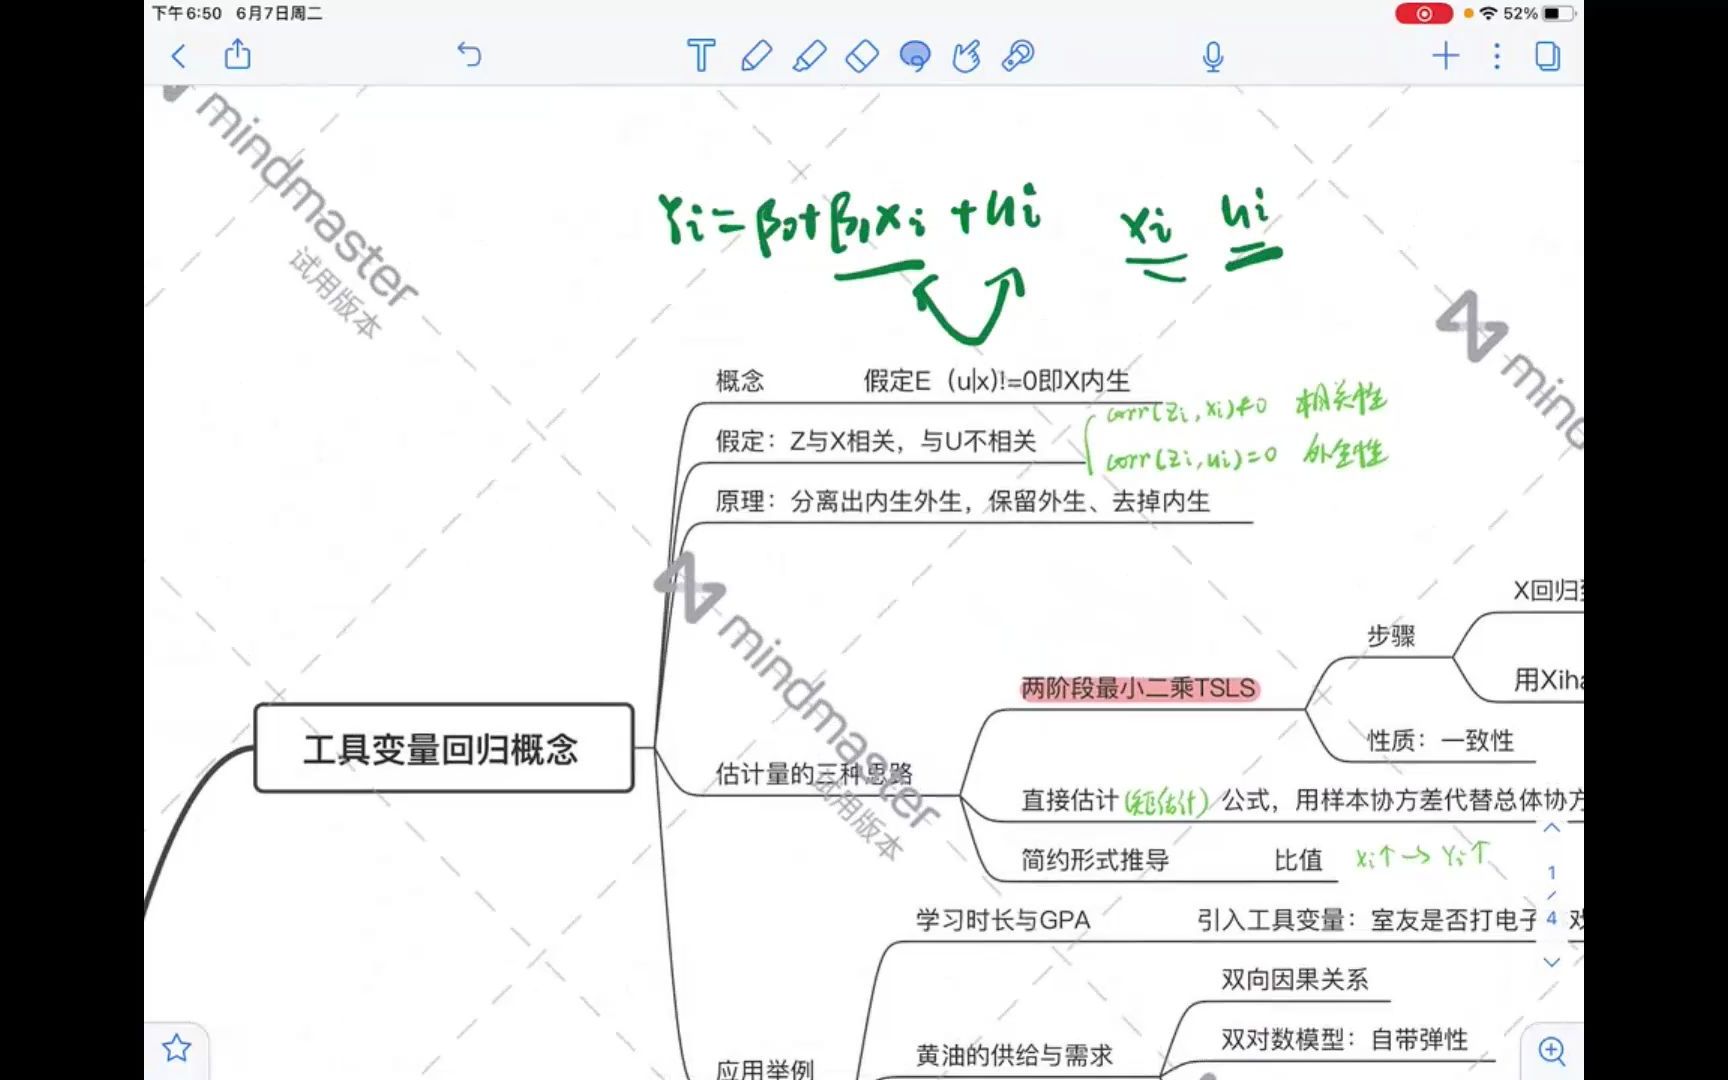This screenshot has height=1080, width=1728.
Task: Tap the zoom-in magnifier at bottom right
Action: click(1552, 1050)
